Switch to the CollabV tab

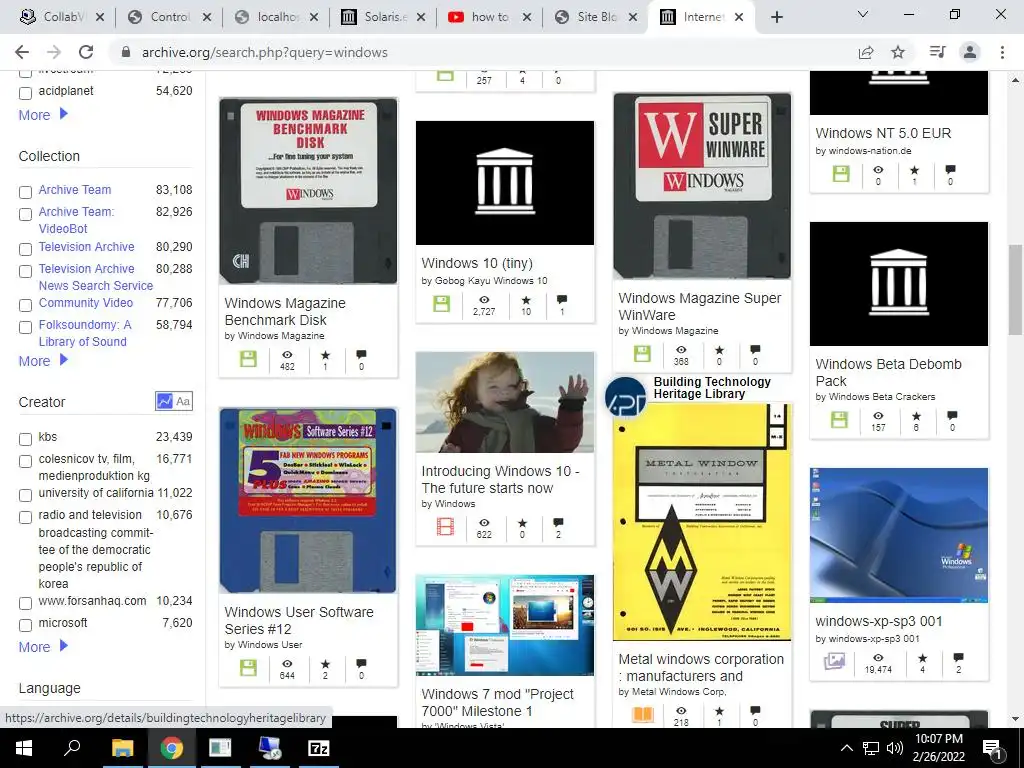coord(62,17)
